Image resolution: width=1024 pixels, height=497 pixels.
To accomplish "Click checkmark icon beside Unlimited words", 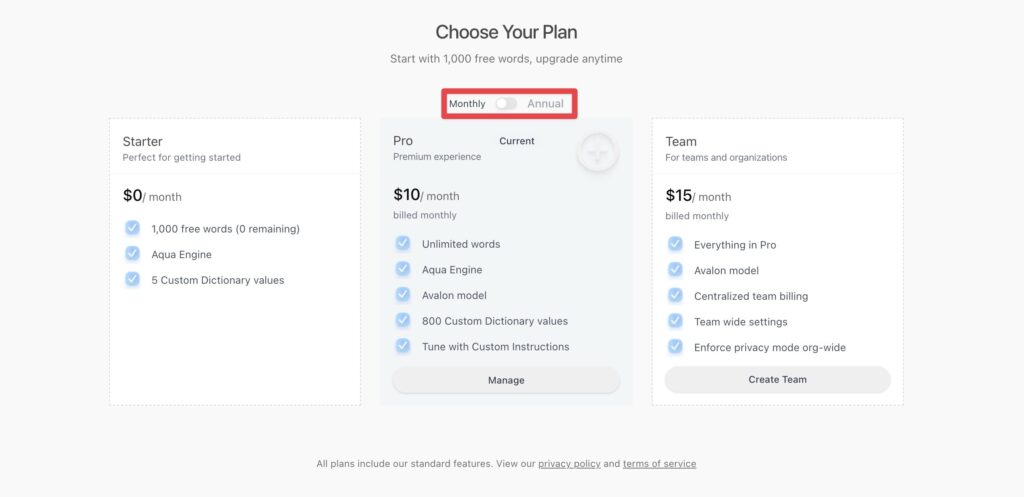I will pyautogui.click(x=403, y=243).
